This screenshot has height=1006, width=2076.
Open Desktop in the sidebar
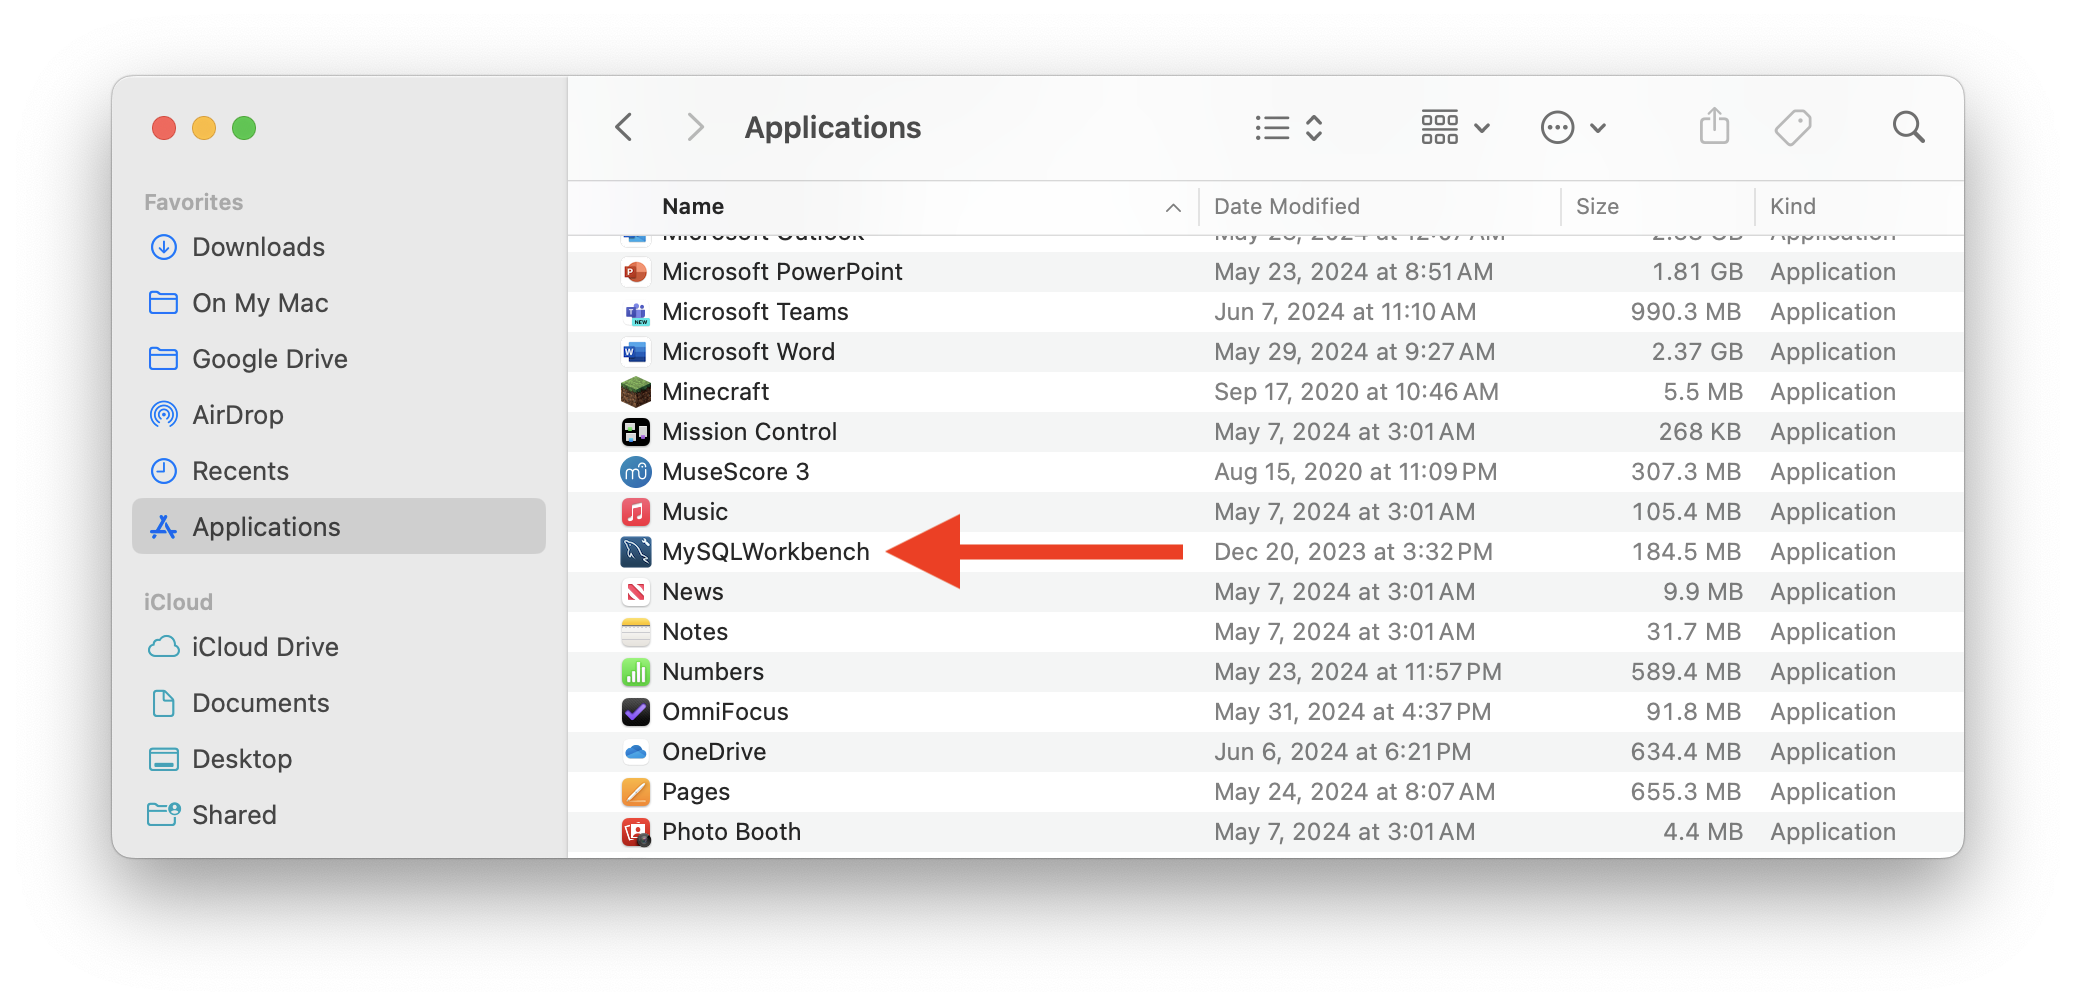[338, 759]
